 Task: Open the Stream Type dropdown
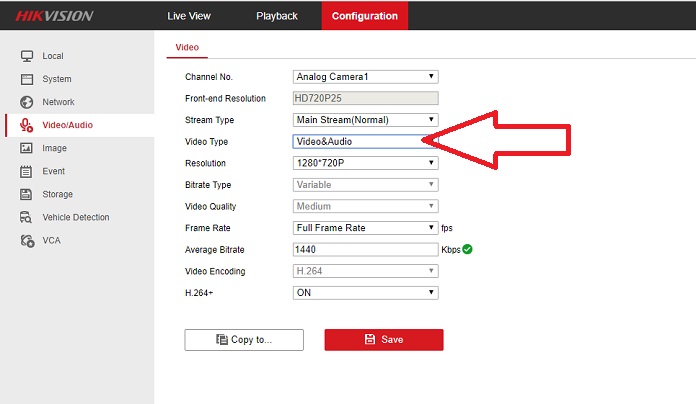[x=365, y=120]
